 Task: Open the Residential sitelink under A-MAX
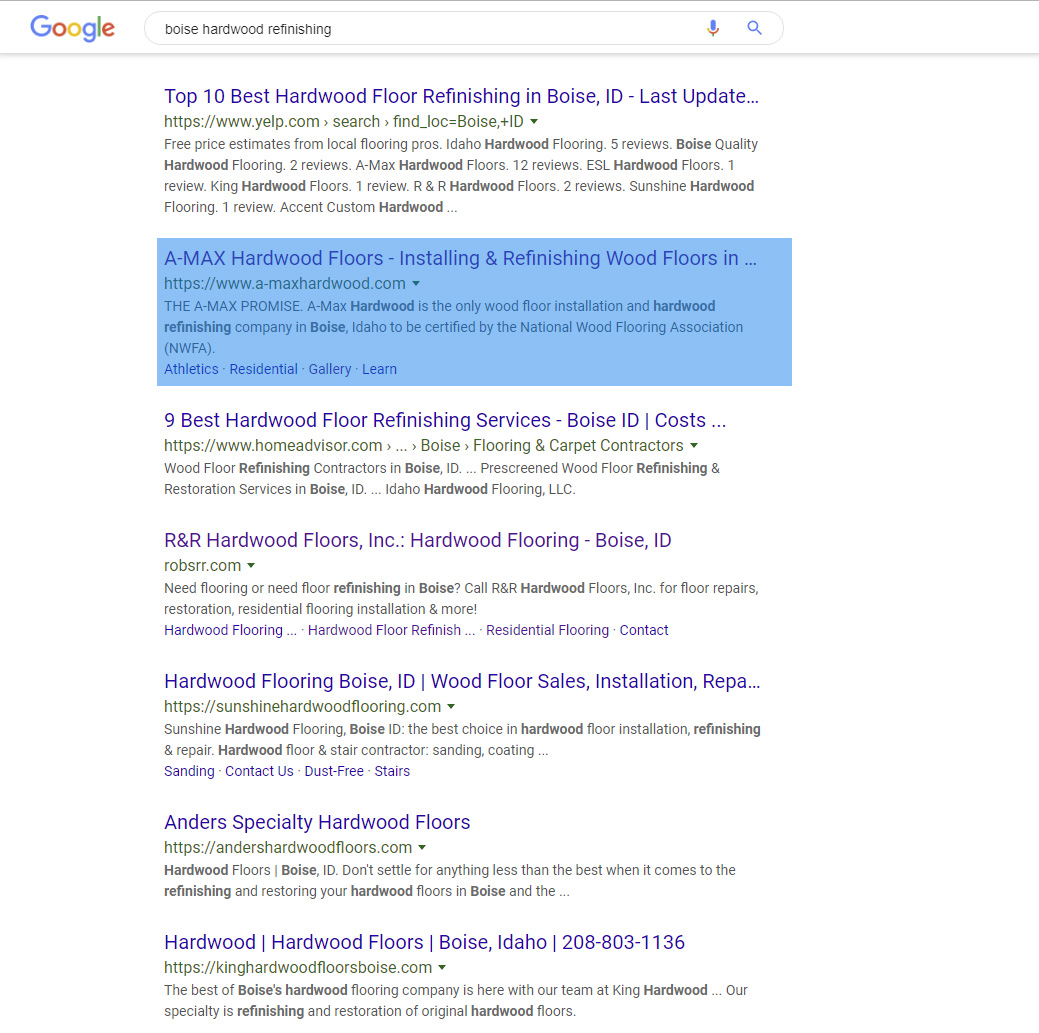coord(263,369)
